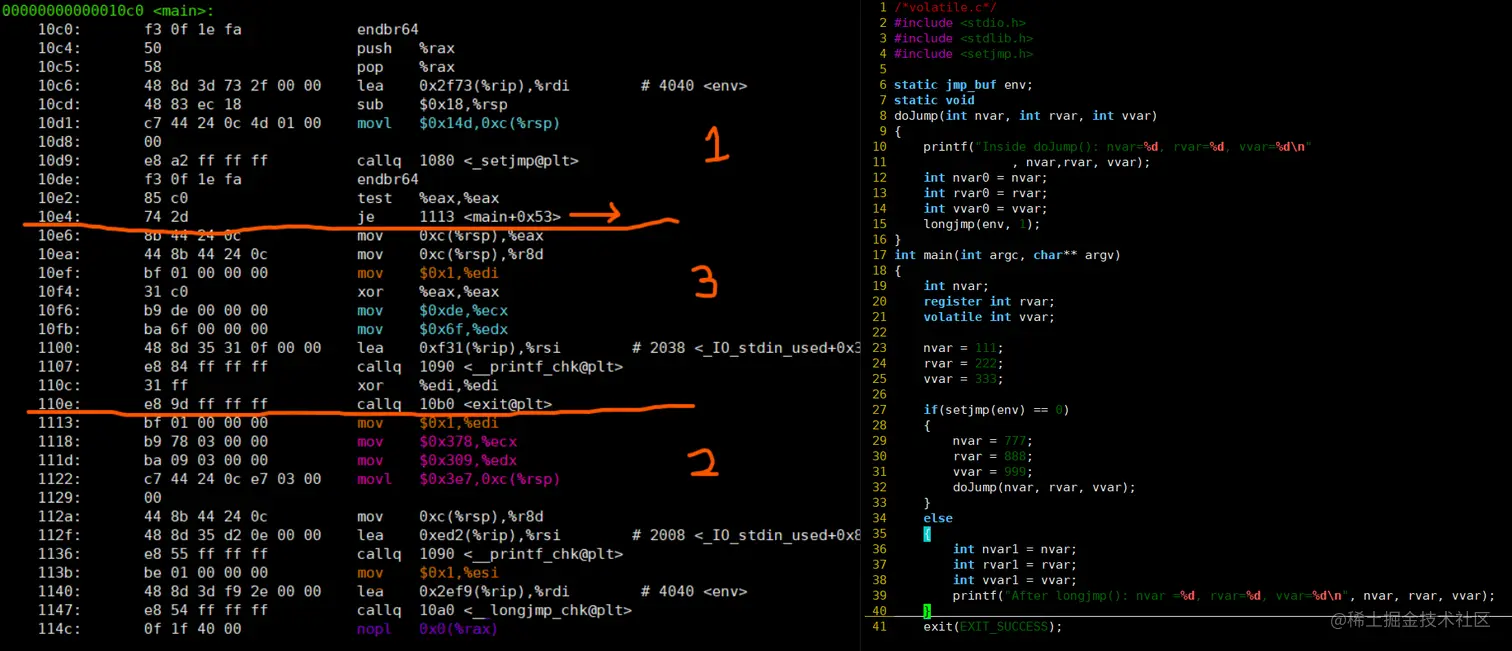Select nvar = 777; assignment
This screenshot has width=1512, height=651.
[x=993, y=441]
